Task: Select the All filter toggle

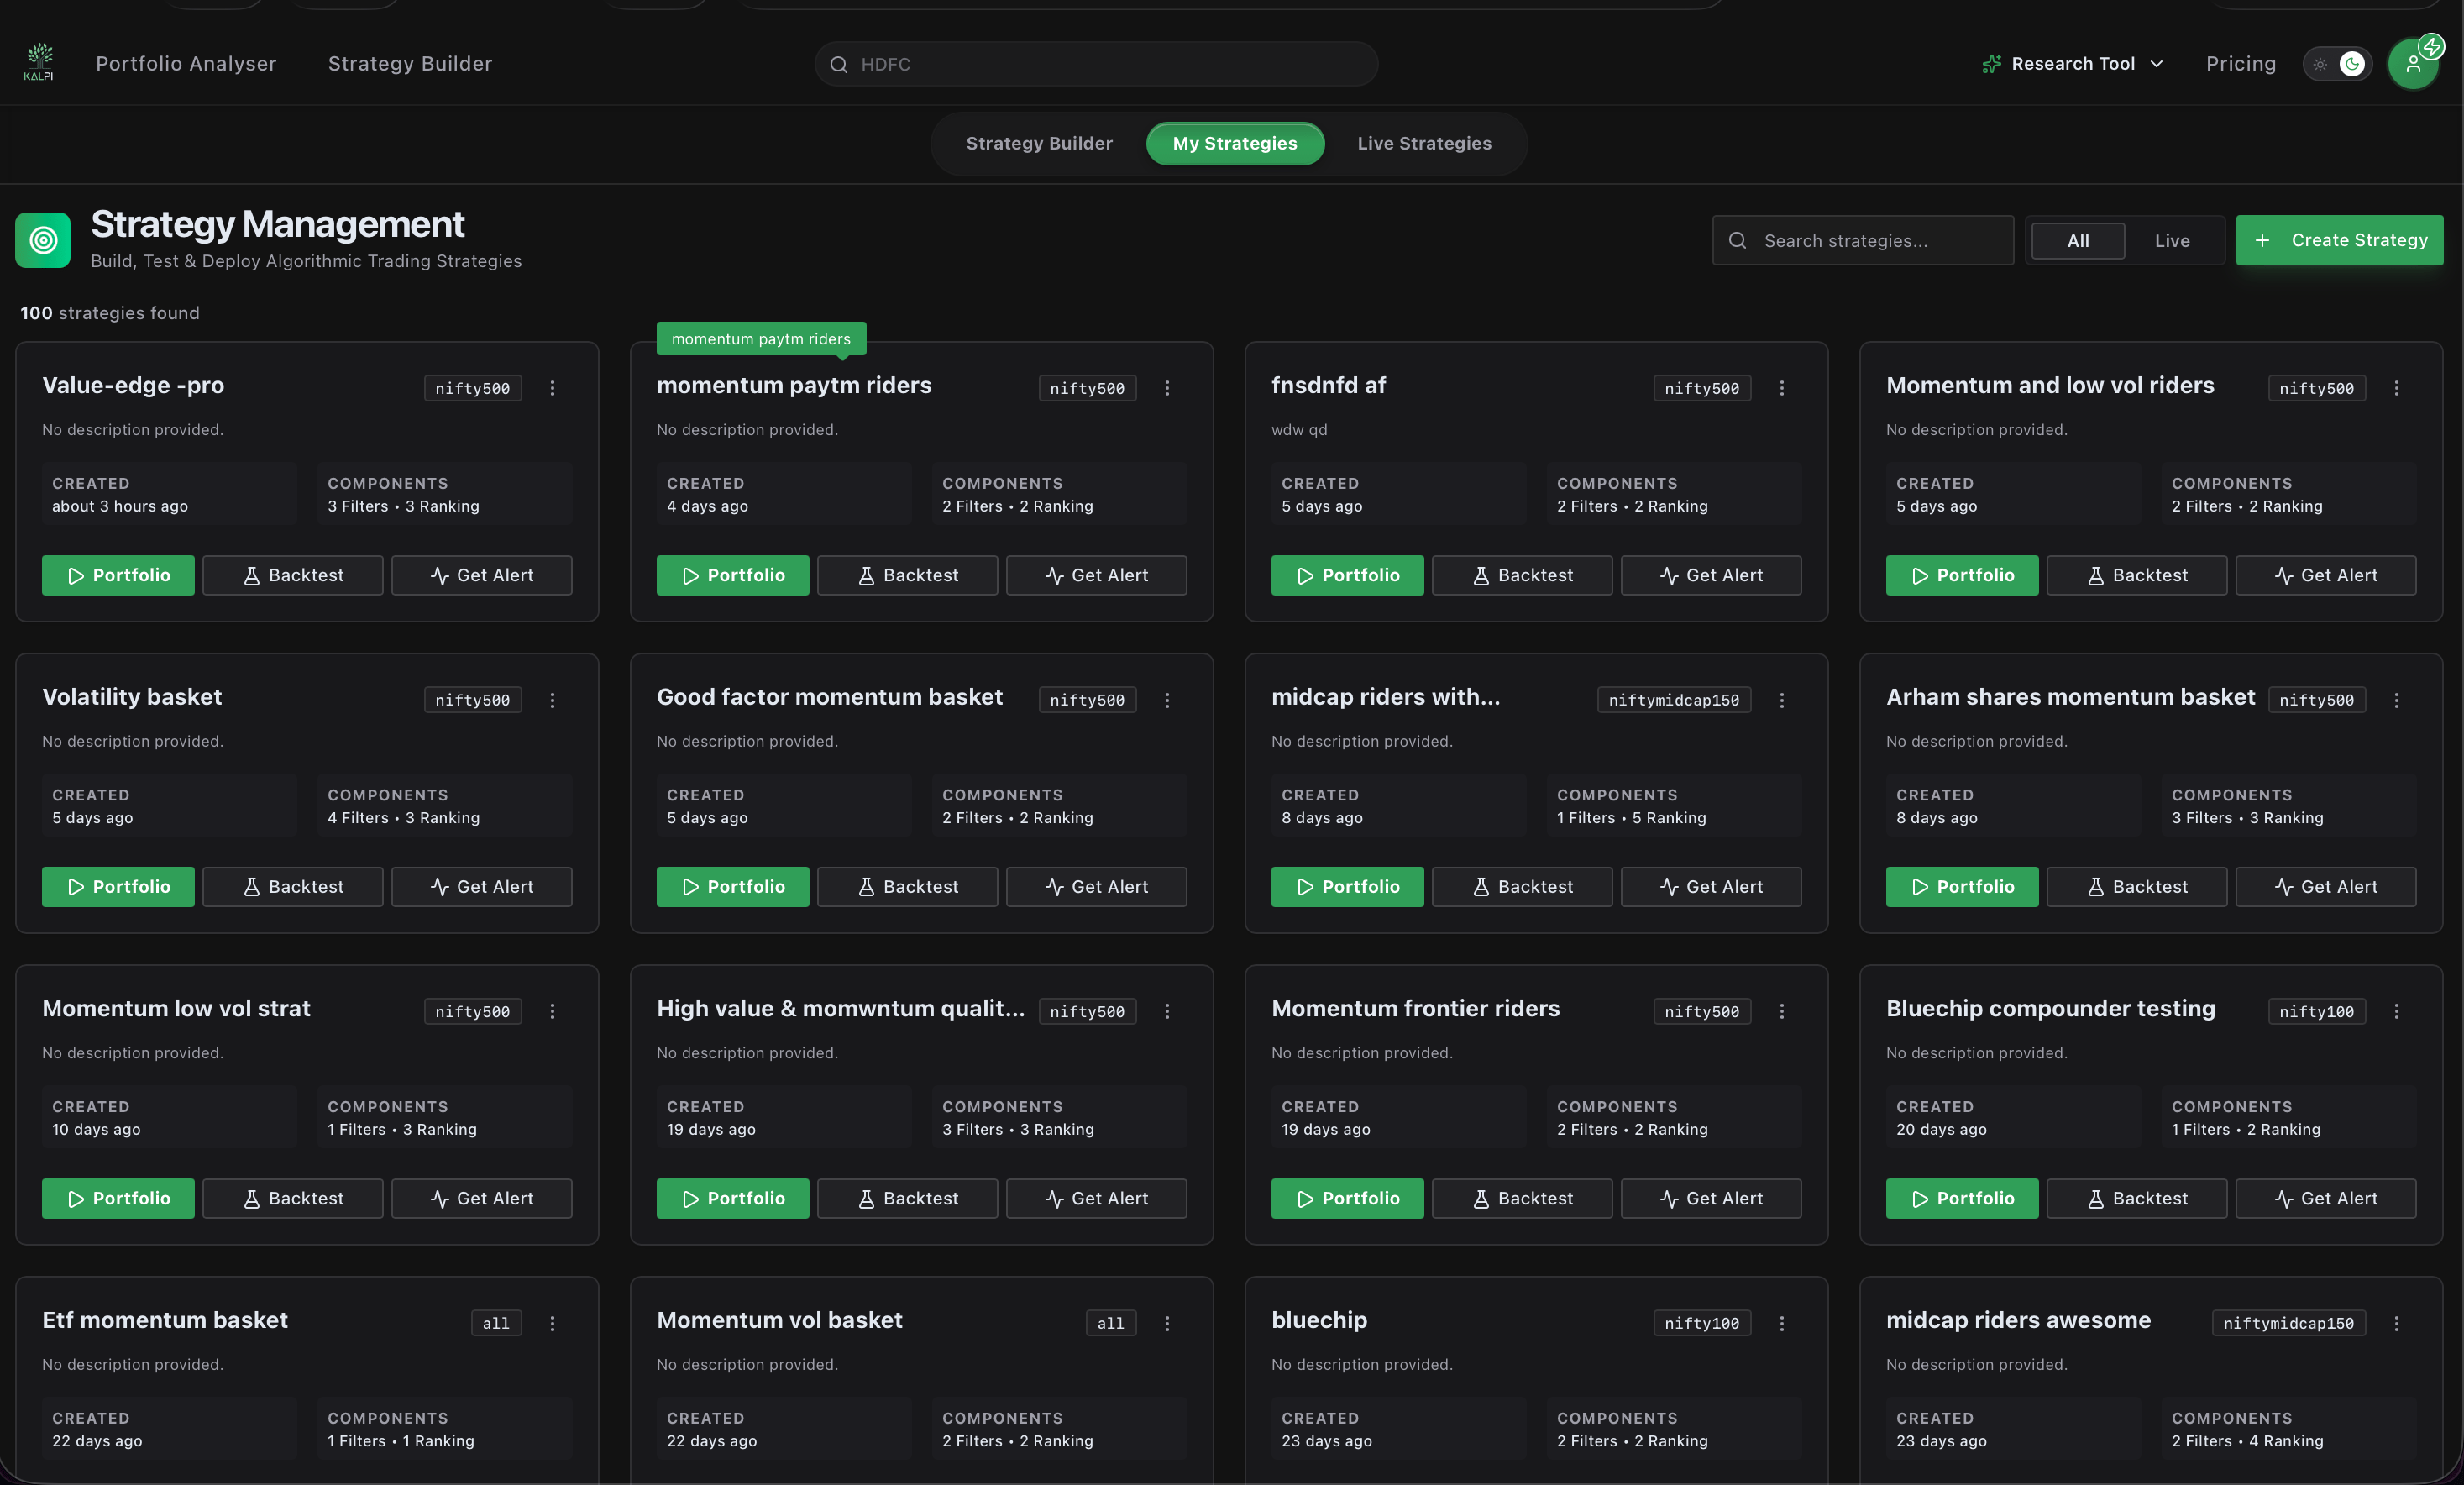Action: tap(2078, 240)
